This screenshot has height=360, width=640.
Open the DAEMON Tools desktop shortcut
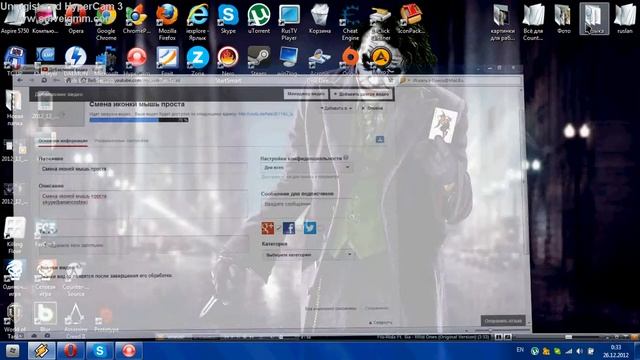76,60
